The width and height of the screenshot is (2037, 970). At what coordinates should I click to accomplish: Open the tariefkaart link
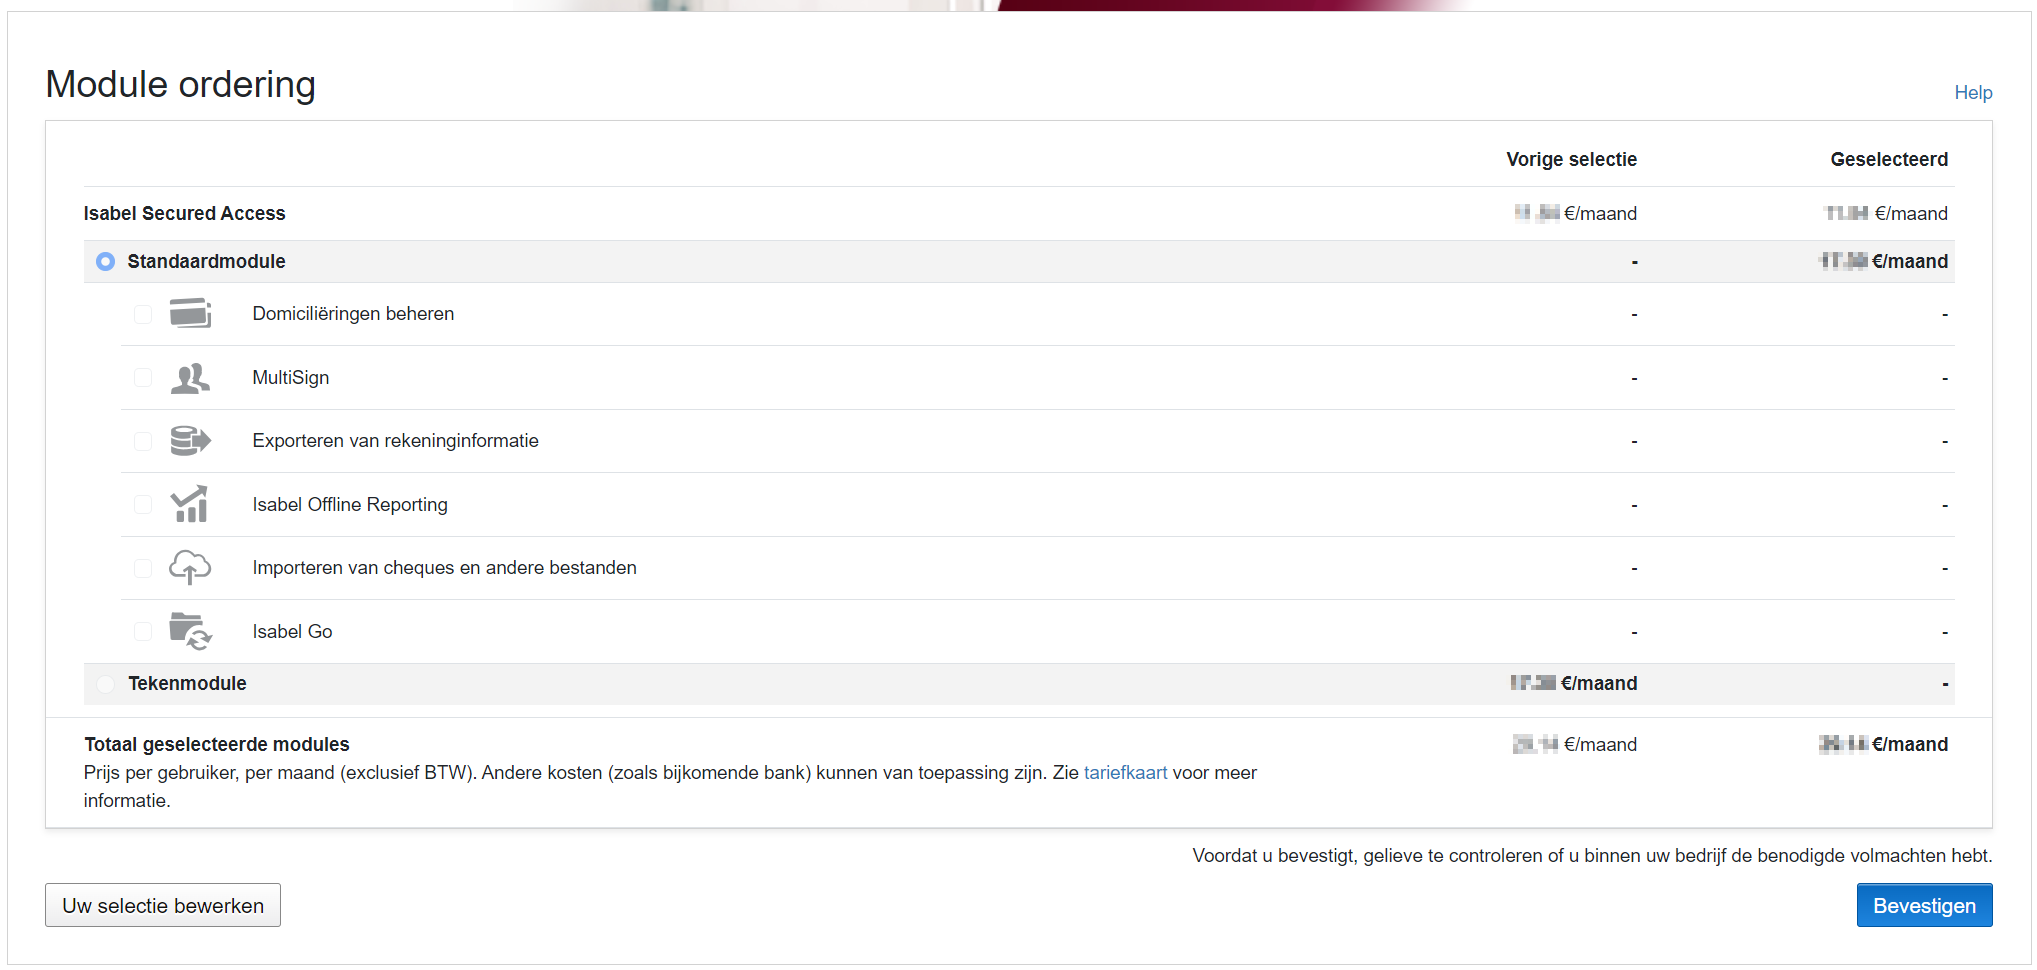coord(1125,773)
